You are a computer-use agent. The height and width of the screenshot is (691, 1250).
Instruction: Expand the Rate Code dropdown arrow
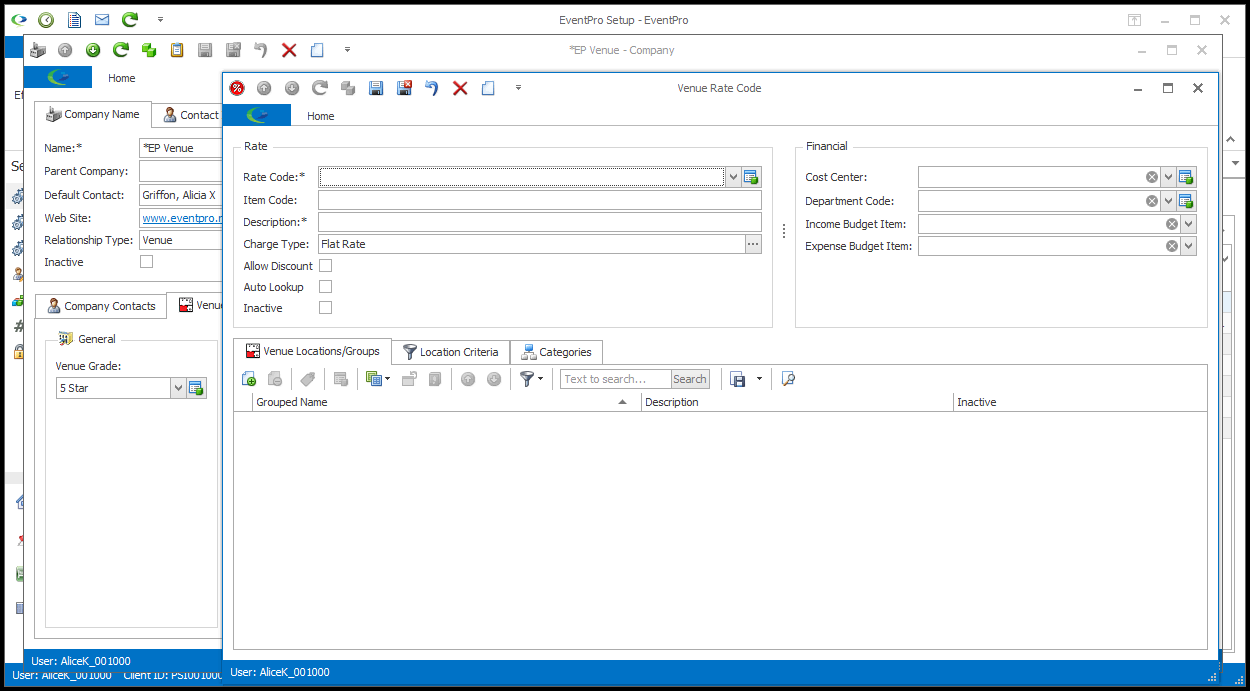(733, 177)
